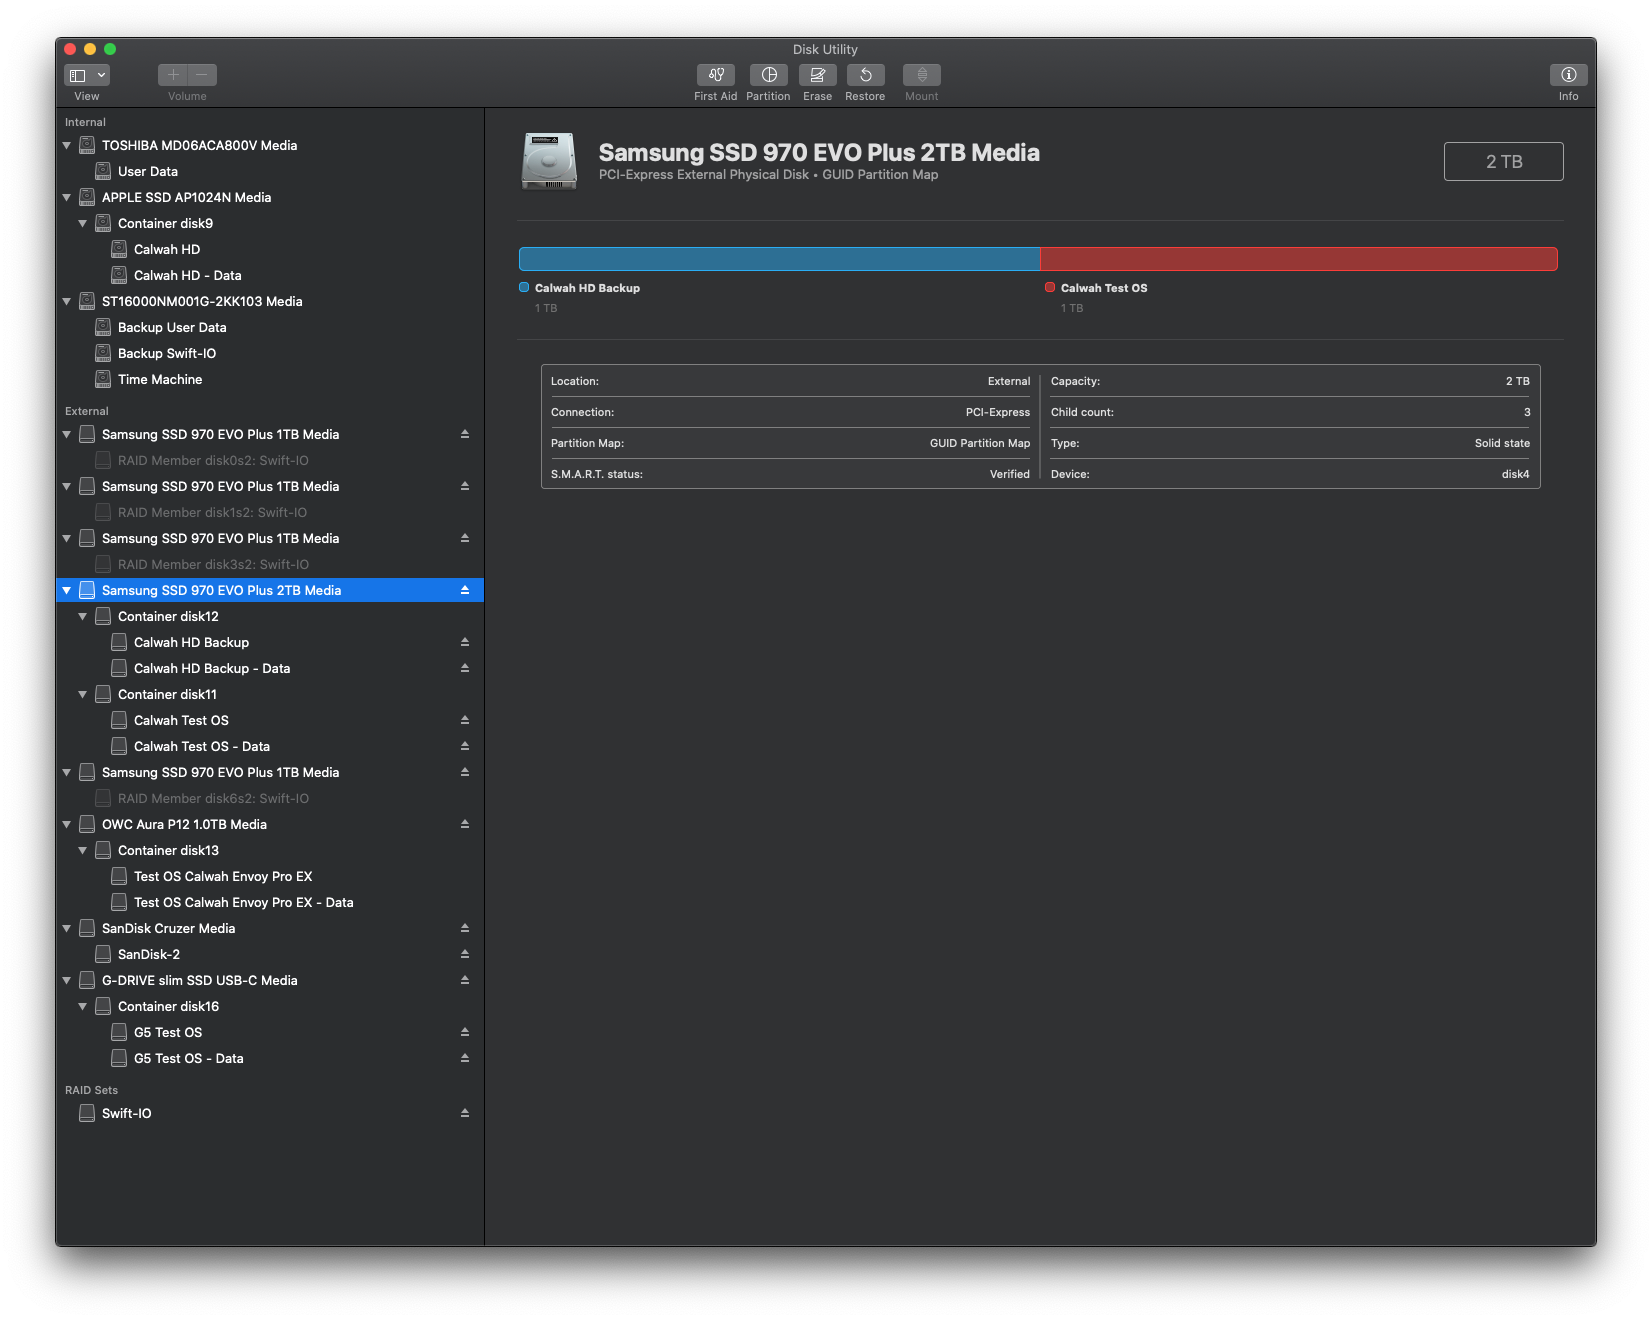Remove a volume with the minus button
This screenshot has width=1652, height=1320.
point(202,75)
